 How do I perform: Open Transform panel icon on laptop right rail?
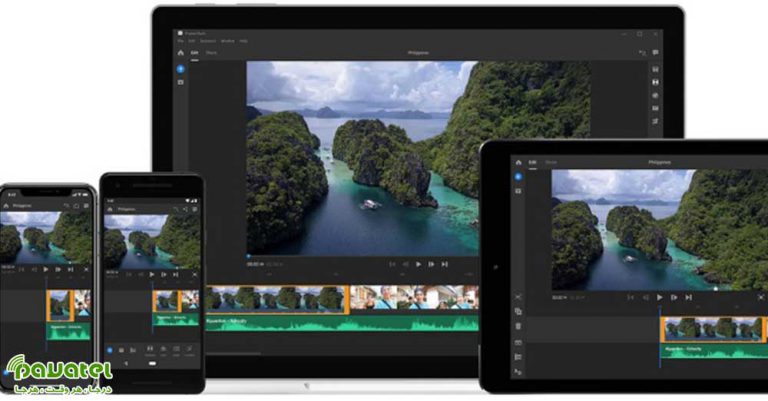point(655,121)
